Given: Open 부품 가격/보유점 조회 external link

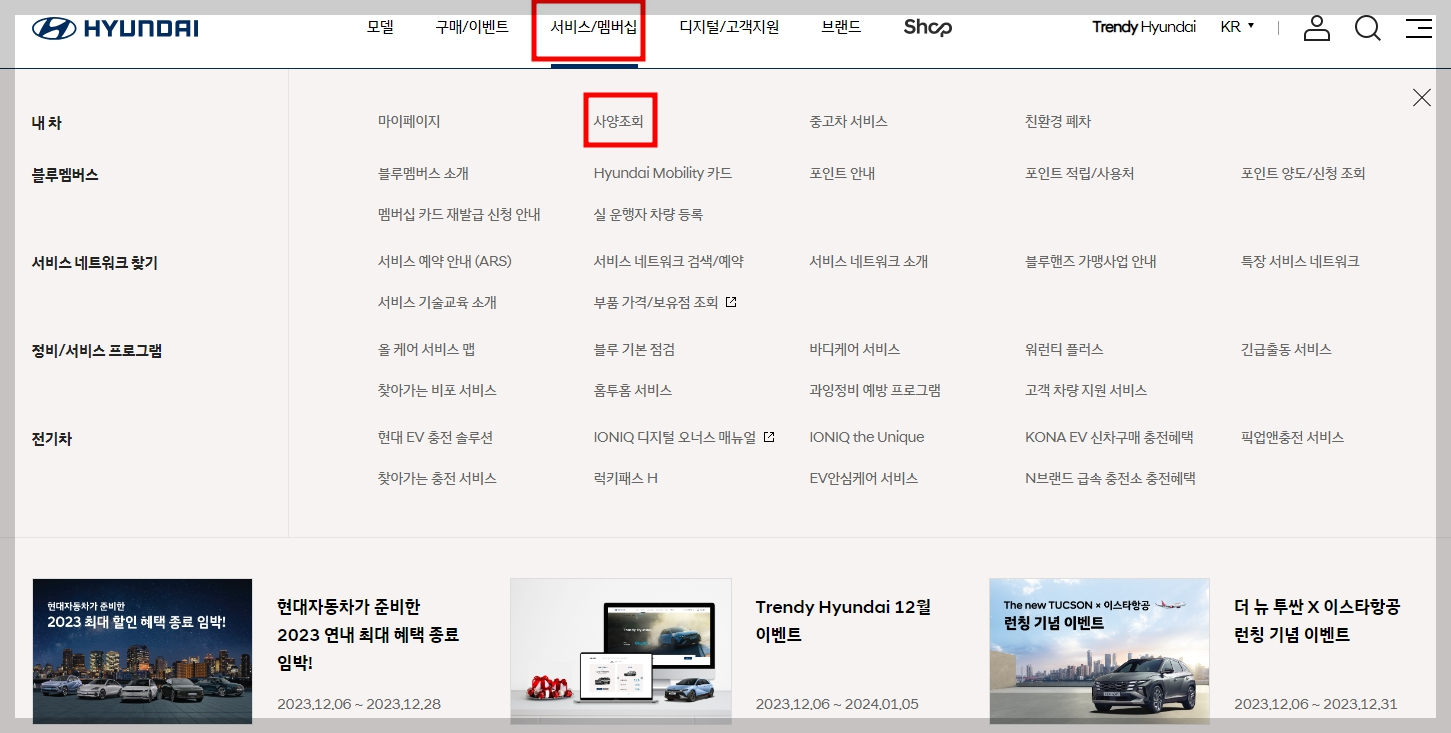Looking at the screenshot, I should point(665,302).
